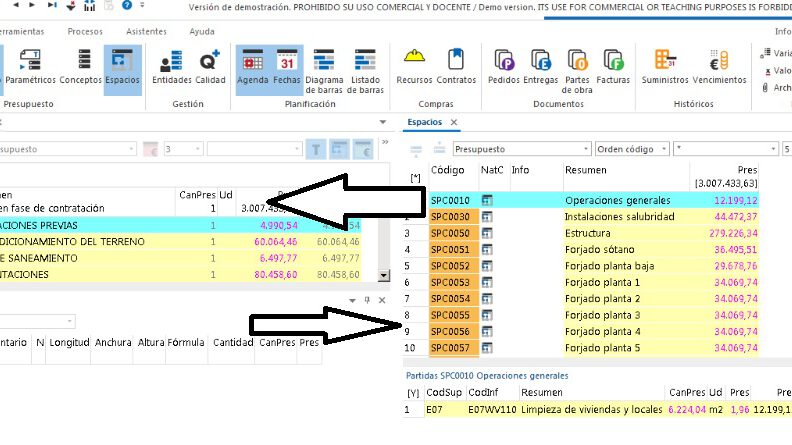The width and height of the screenshot is (792, 445).
Task: Open the Pedidos documents icon
Action: coord(503,68)
